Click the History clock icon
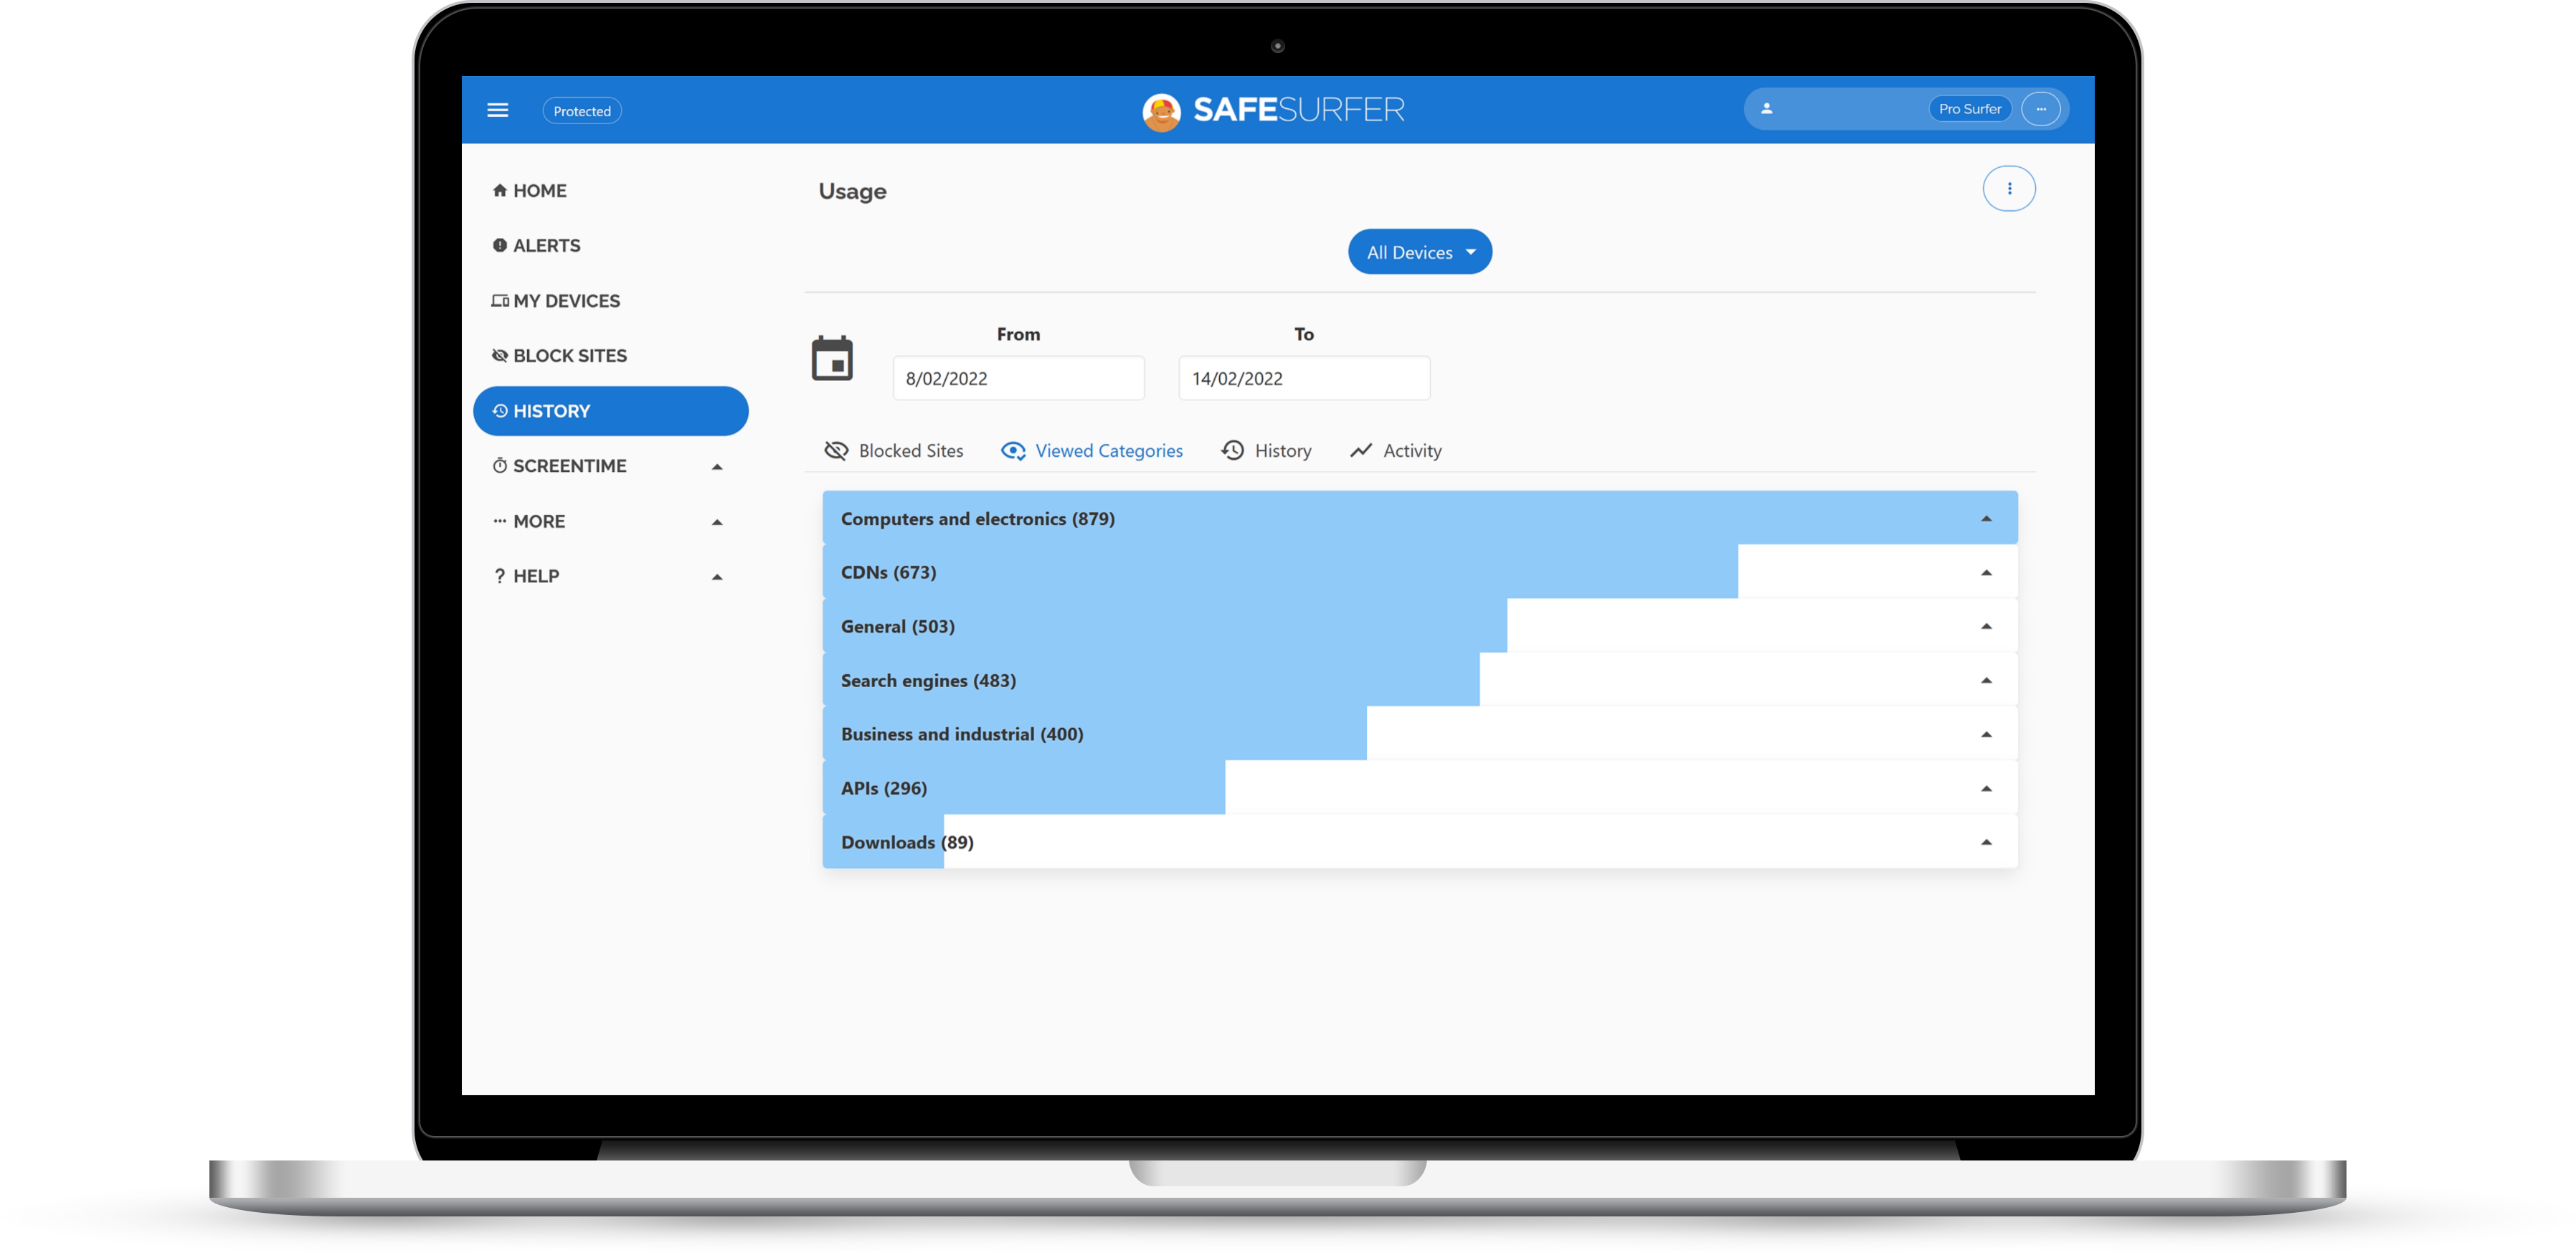Viewport: 2576px width, 1253px height. click(x=1232, y=448)
